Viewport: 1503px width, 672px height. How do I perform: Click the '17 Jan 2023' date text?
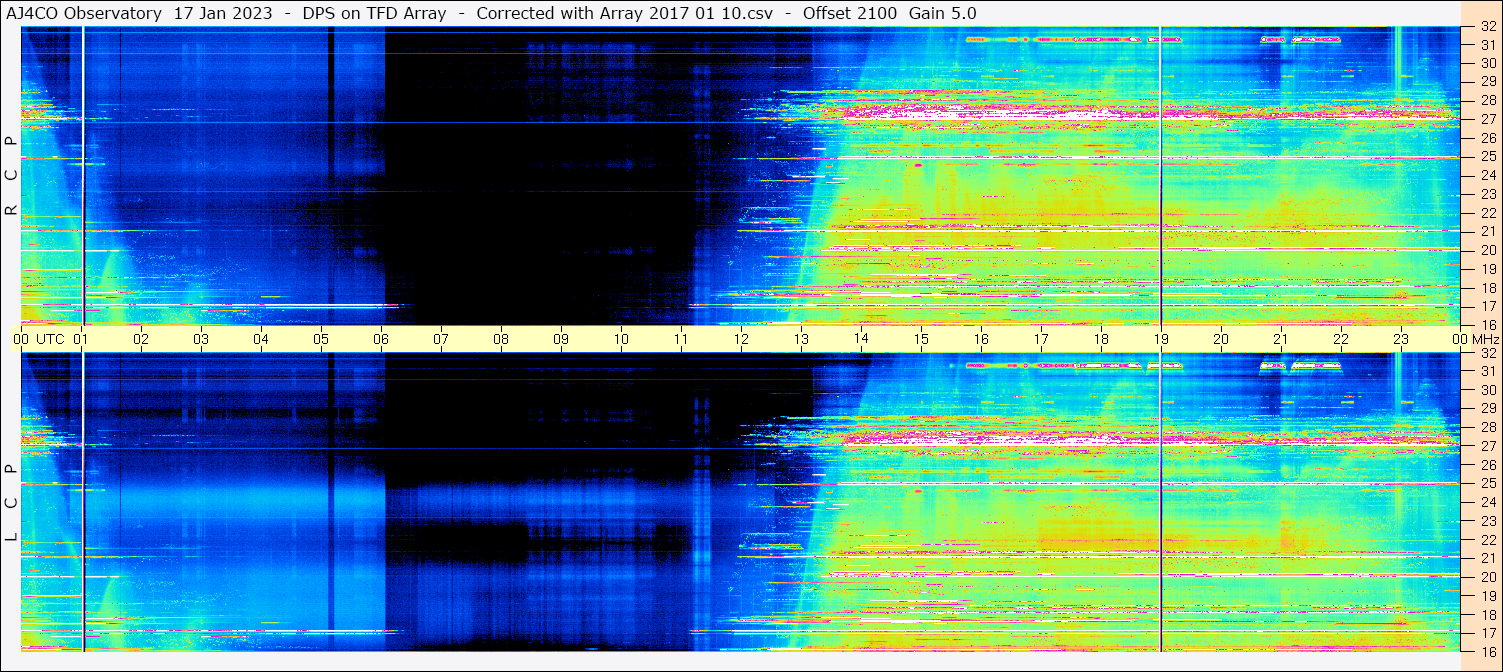(223, 13)
